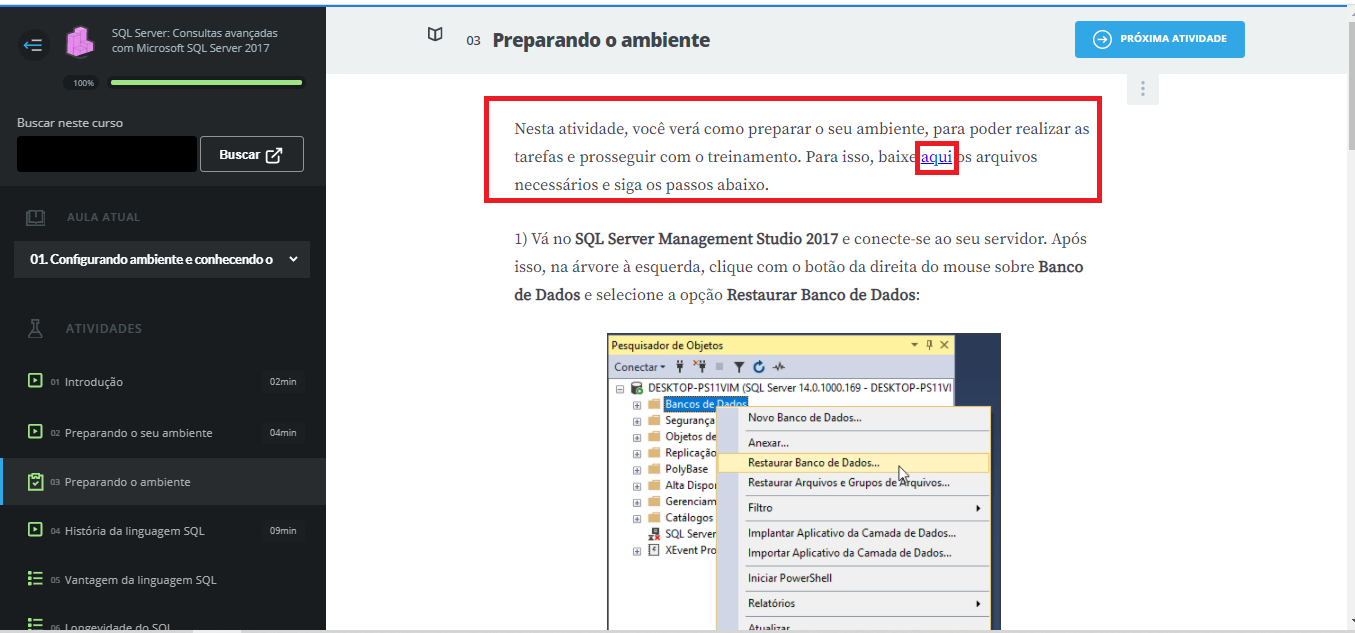Screen dimensions: 1355x633
Task: Click the book icon beside activity title
Action: tap(434, 35)
